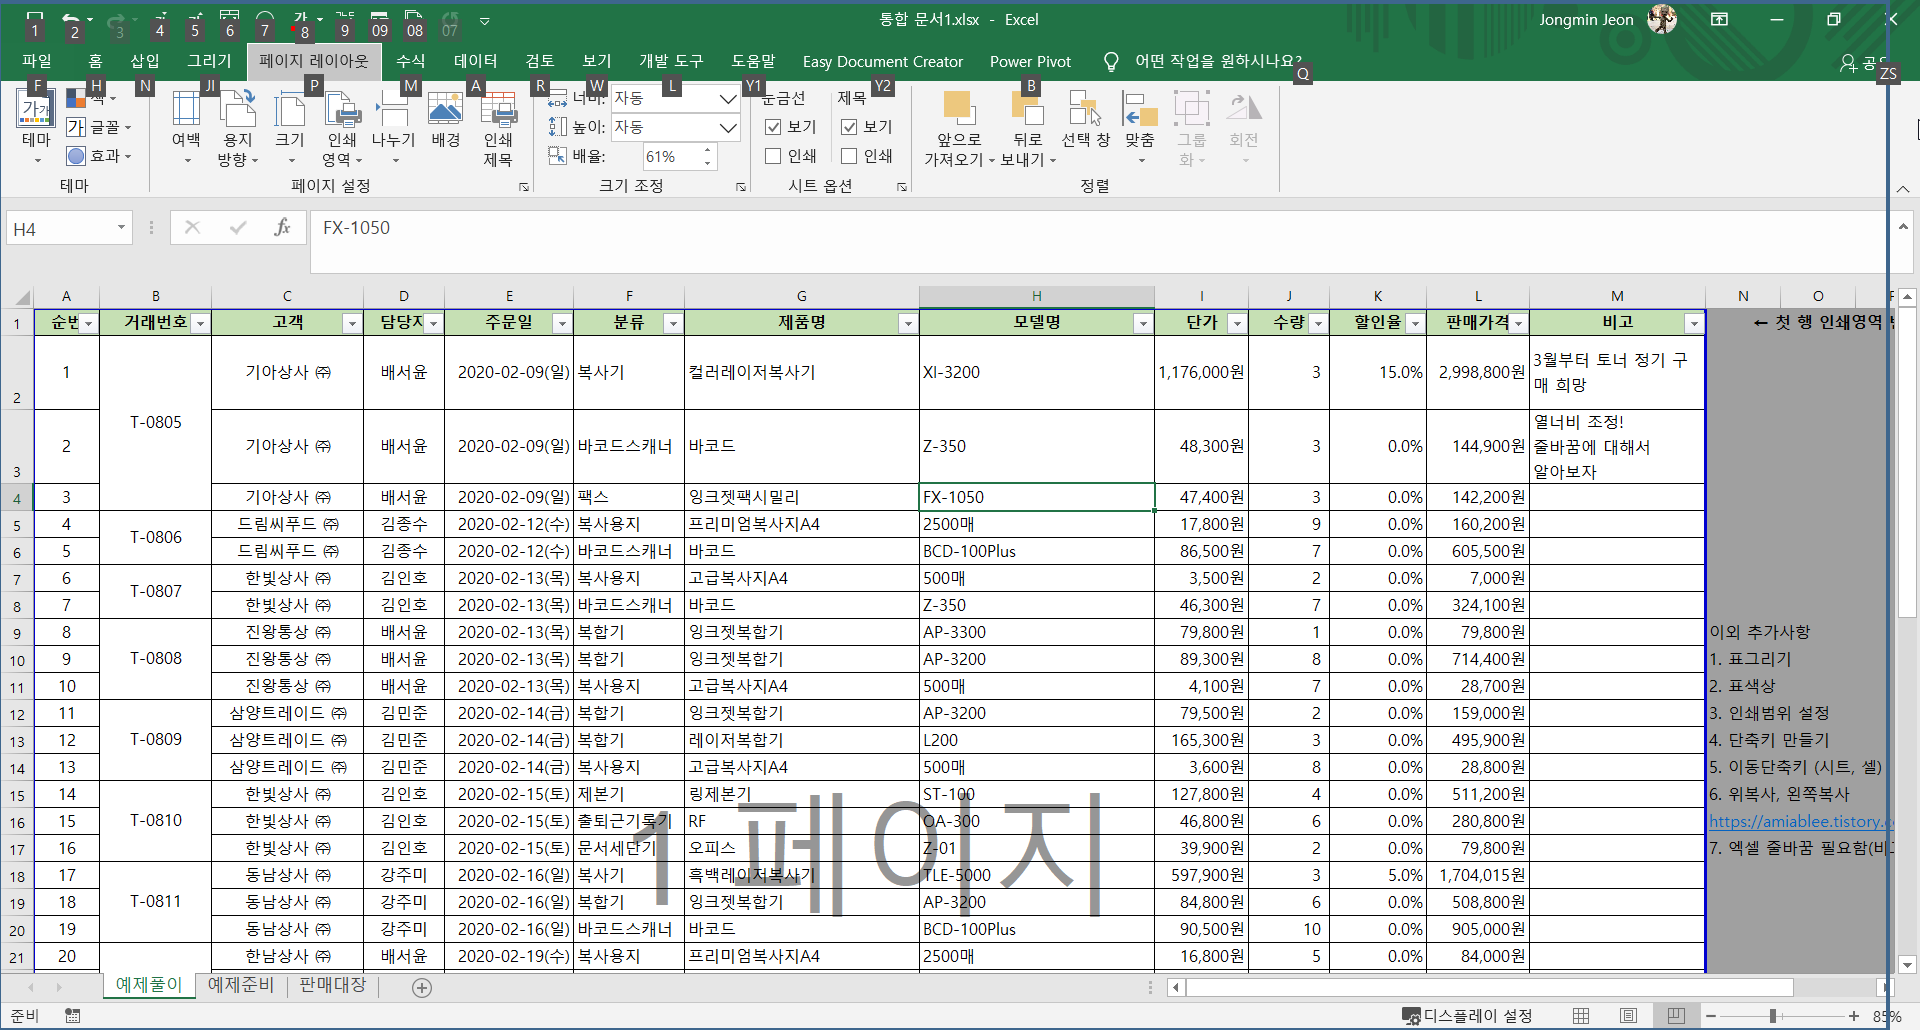Open filter dropdown for 고객 column
The height and width of the screenshot is (1030, 1920).
[352, 323]
